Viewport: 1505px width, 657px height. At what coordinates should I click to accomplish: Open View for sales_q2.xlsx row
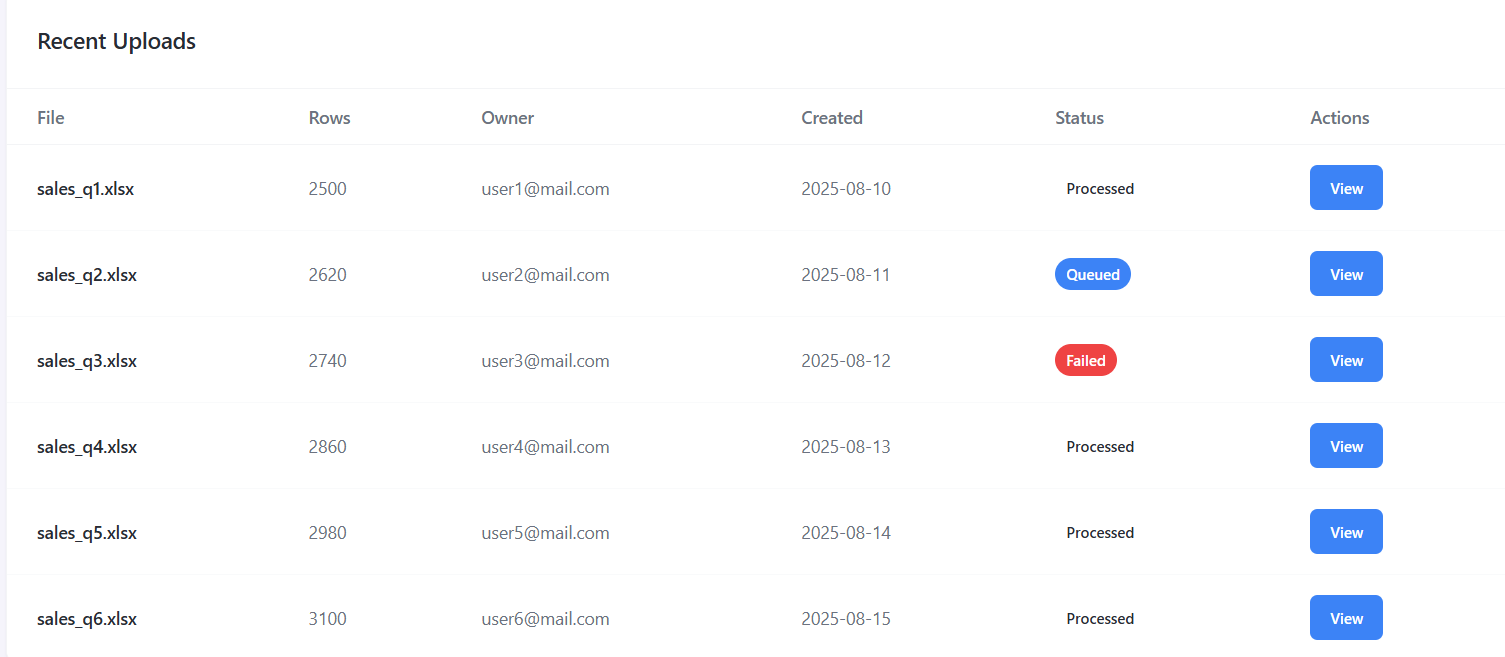tap(1346, 274)
